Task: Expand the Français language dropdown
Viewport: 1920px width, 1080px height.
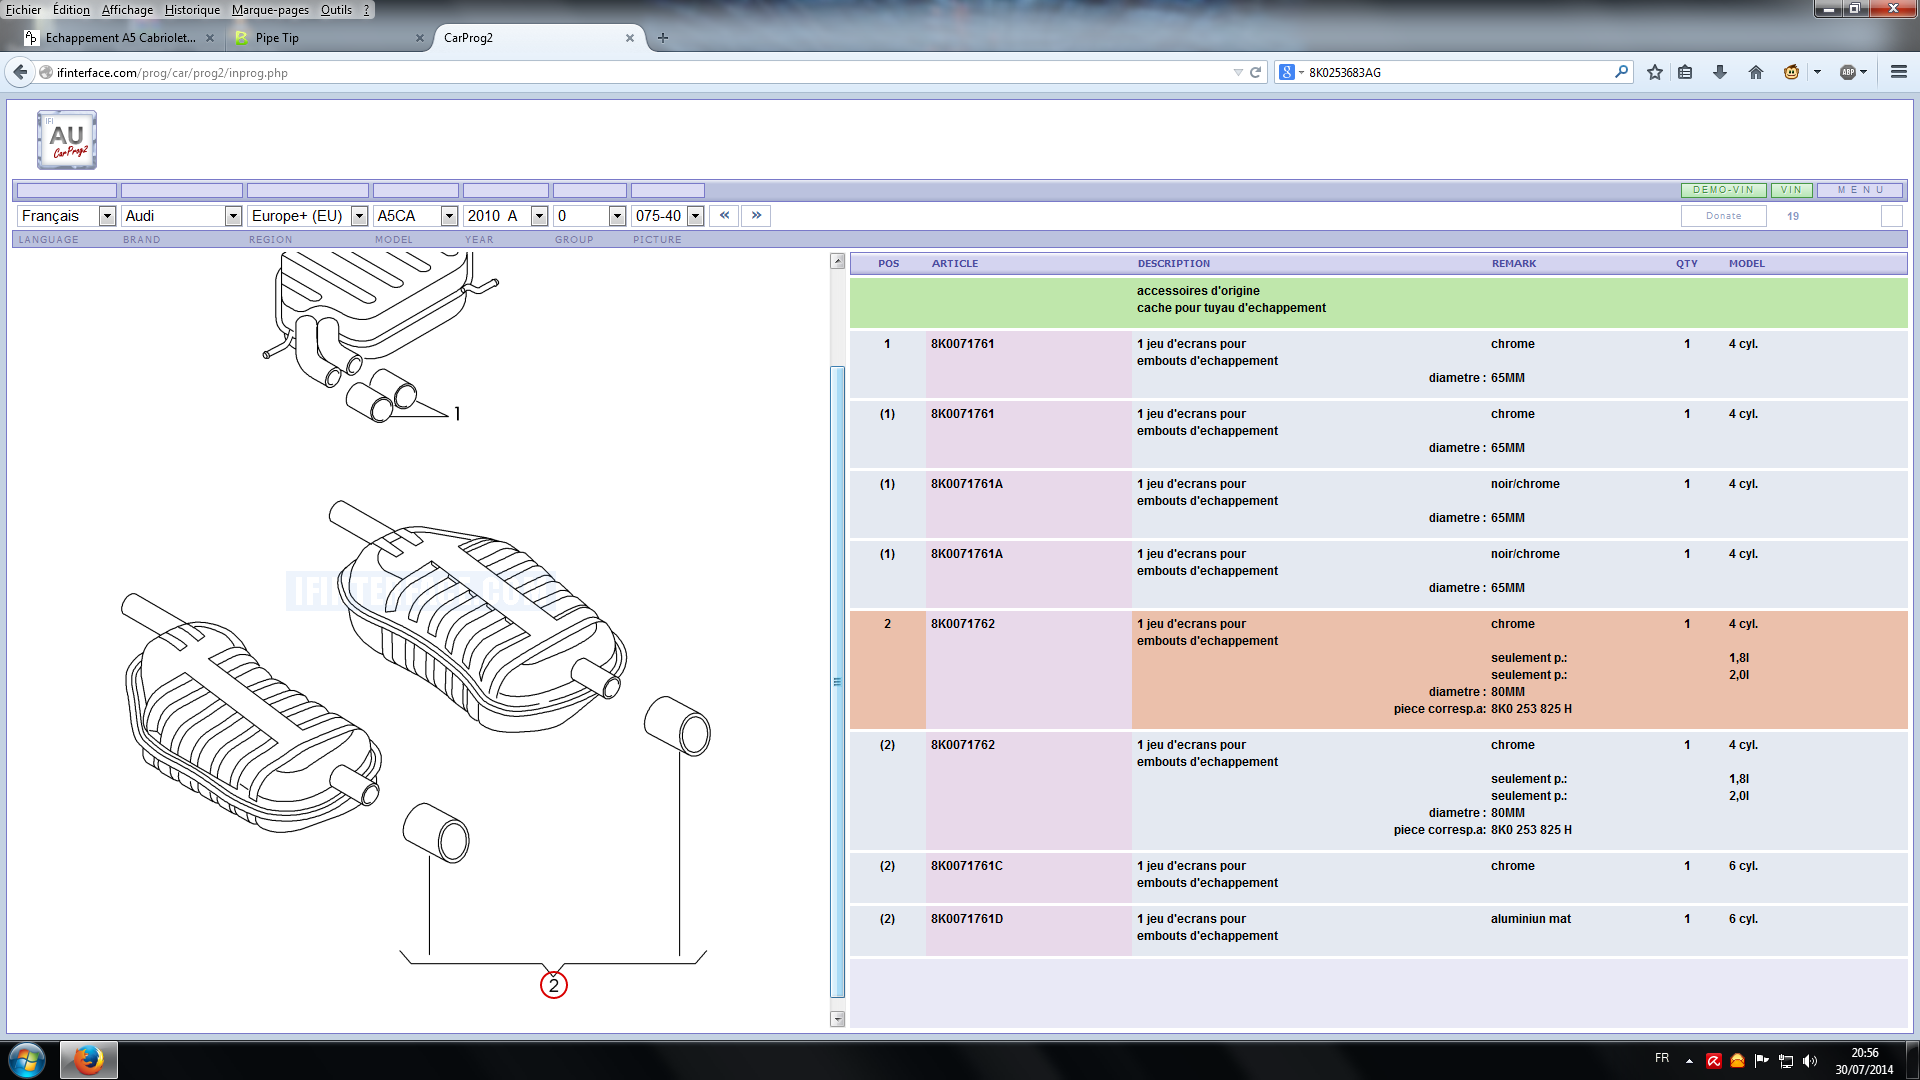Action: (x=106, y=216)
